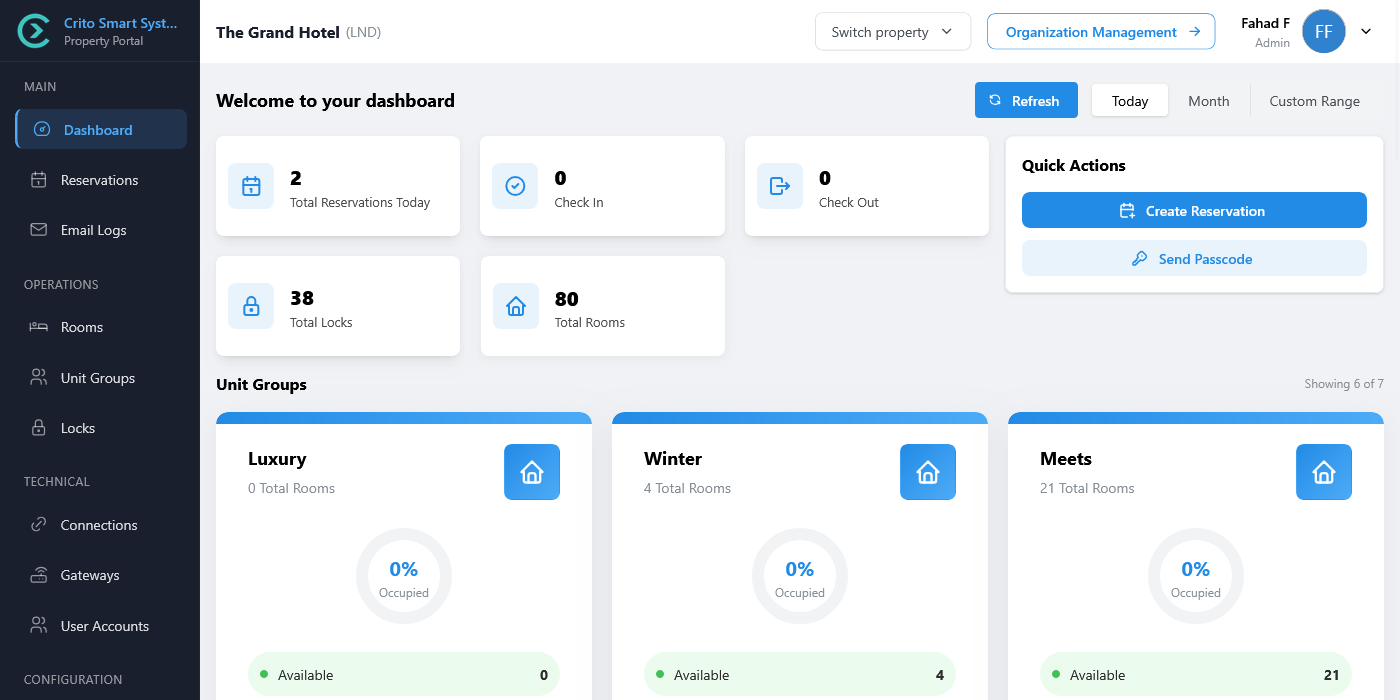Click the Meets unit group house icon
1400x700 pixels.
point(1324,472)
